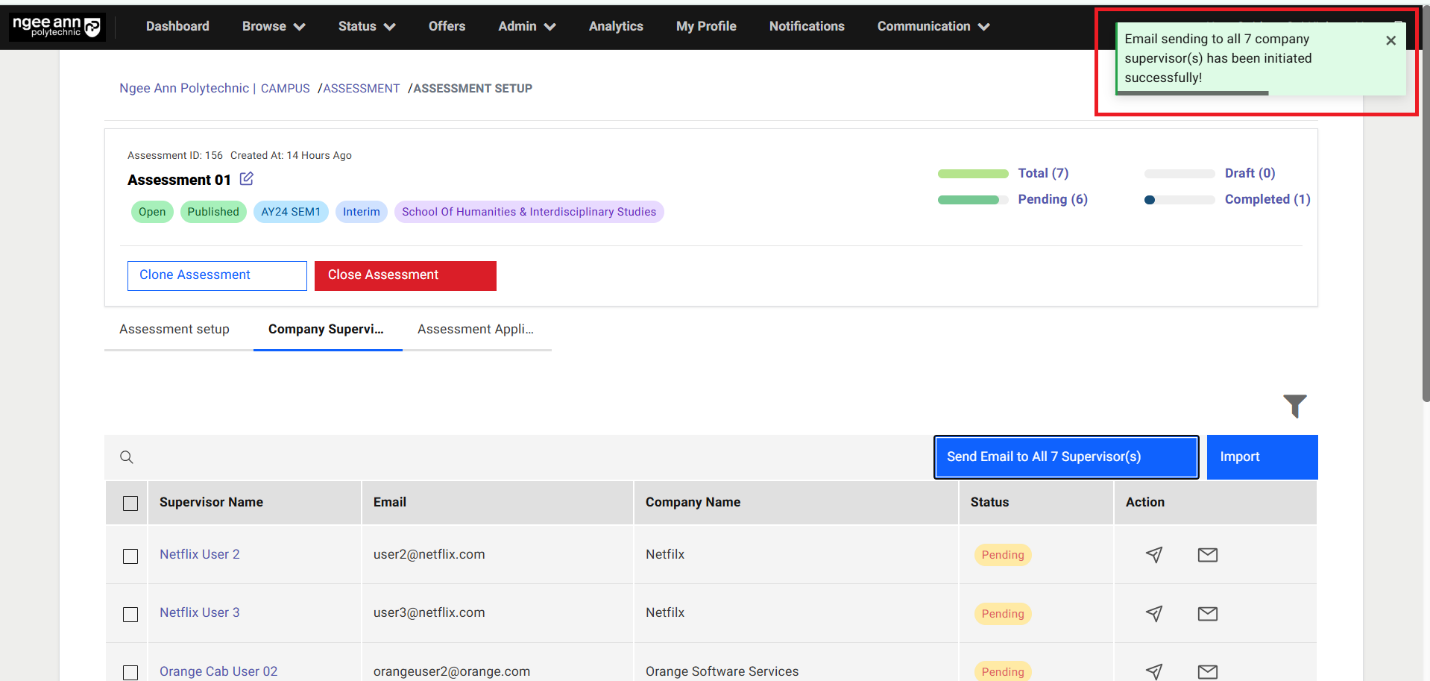This screenshot has height=681, width=1430.
Task: Click envelope mail icon for Netflix User 3
Action: click(1207, 614)
